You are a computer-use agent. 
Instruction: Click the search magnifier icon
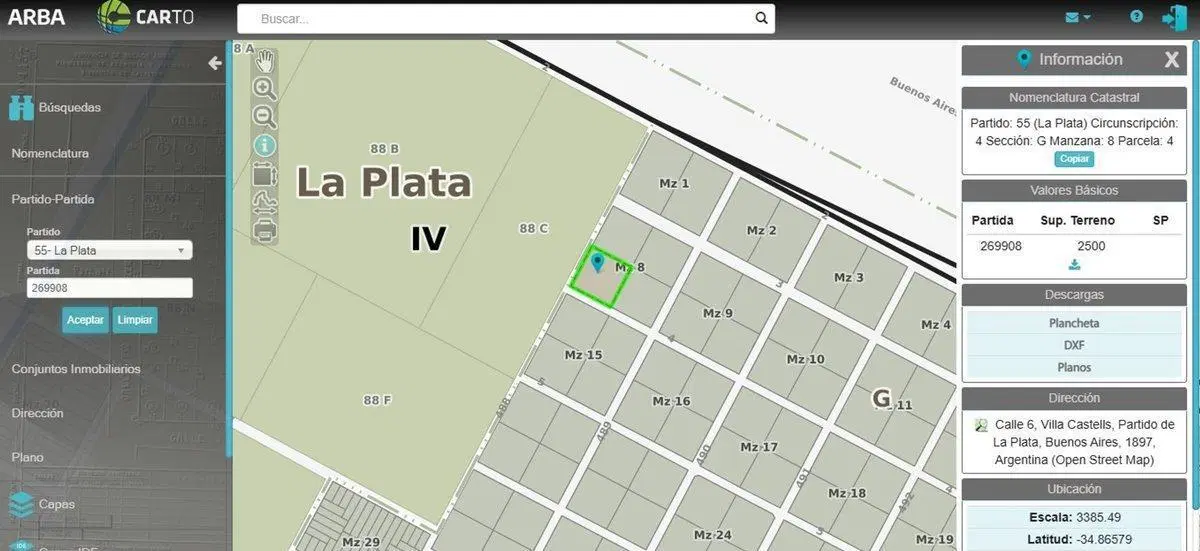[x=761, y=18]
